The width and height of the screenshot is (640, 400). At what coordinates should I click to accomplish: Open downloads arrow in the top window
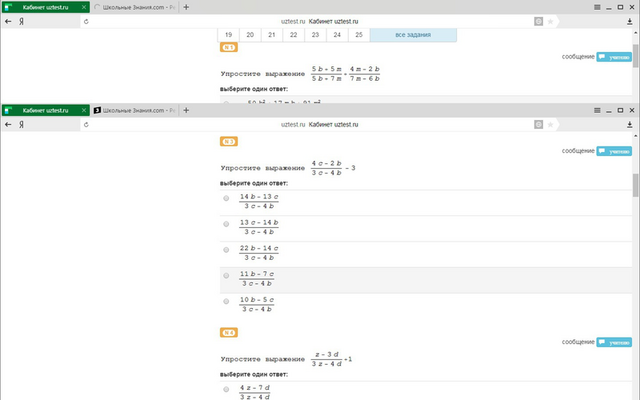point(630,22)
